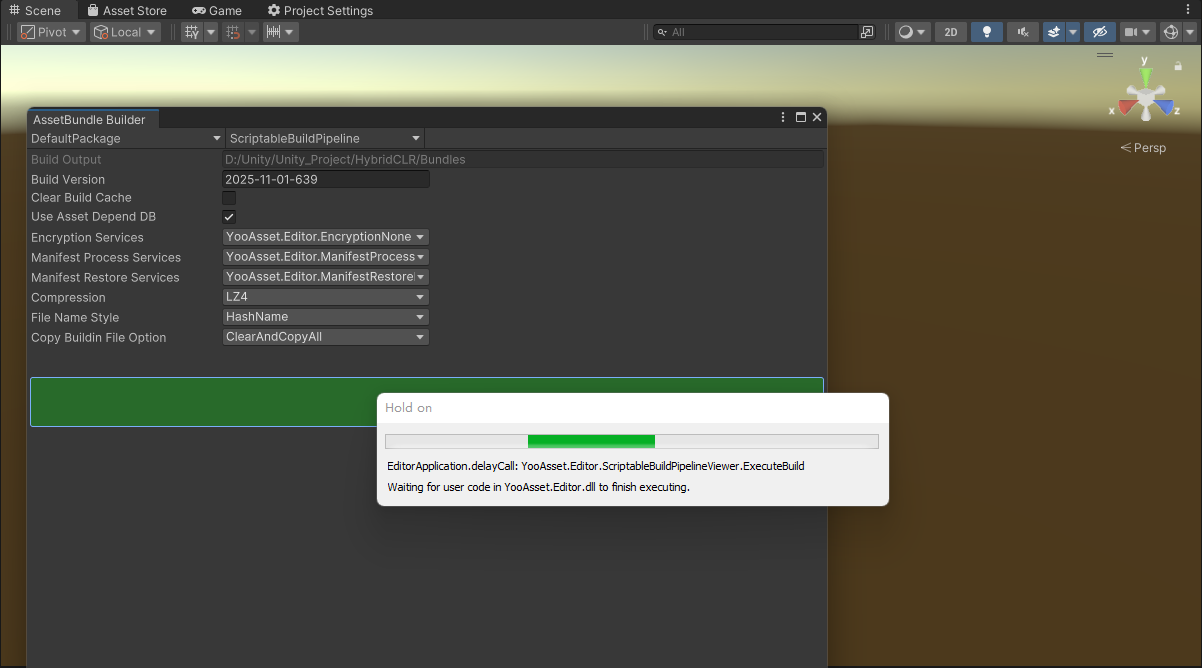Toggle 2D view mode
The width and height of the screenshot is (1202, 668).
(950, 32)
